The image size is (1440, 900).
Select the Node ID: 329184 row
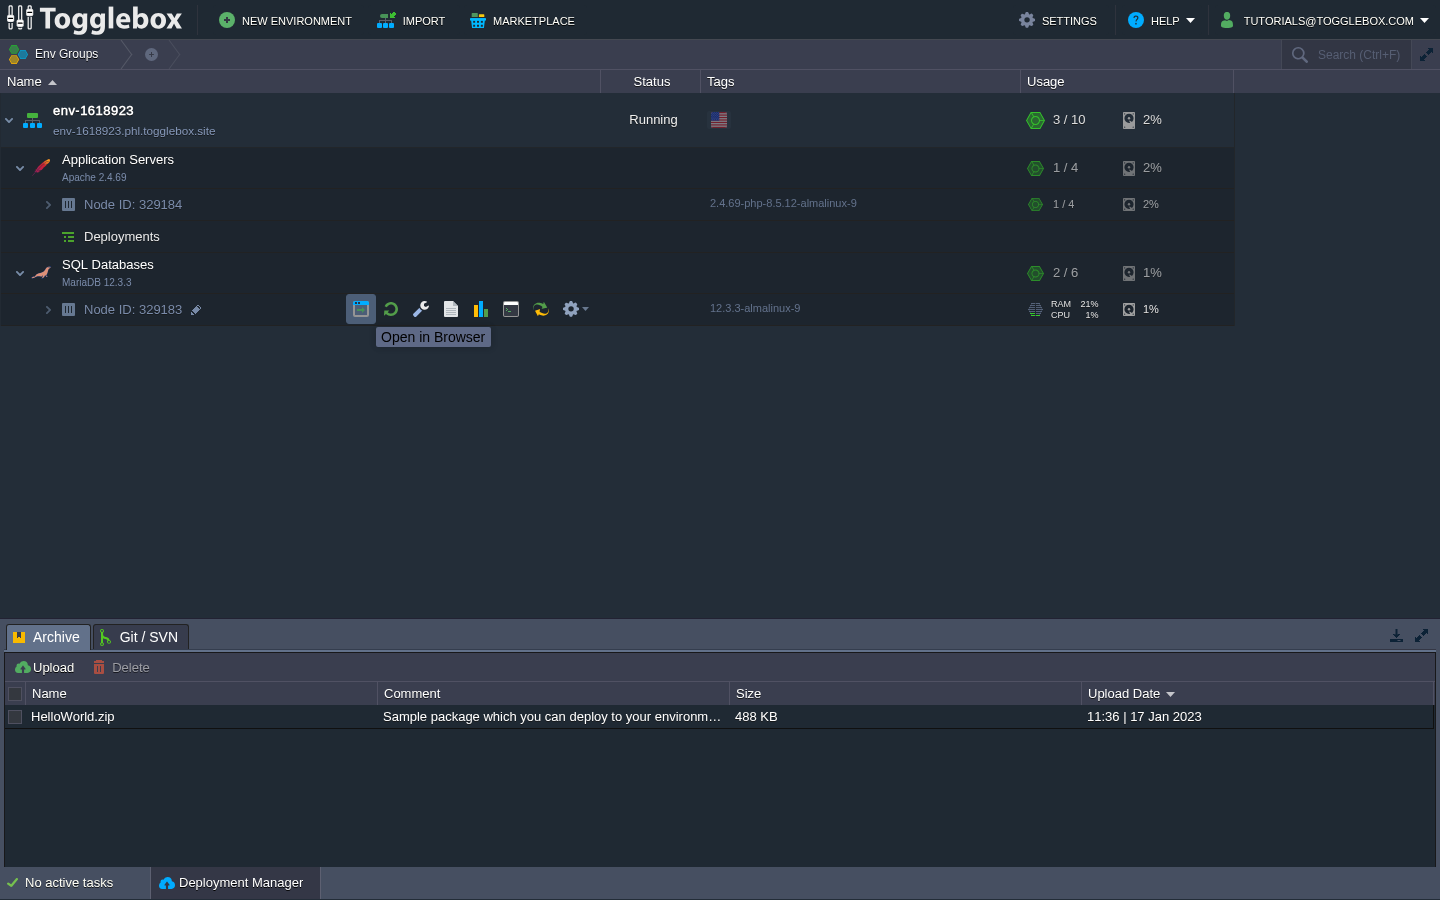pos(617,204)
